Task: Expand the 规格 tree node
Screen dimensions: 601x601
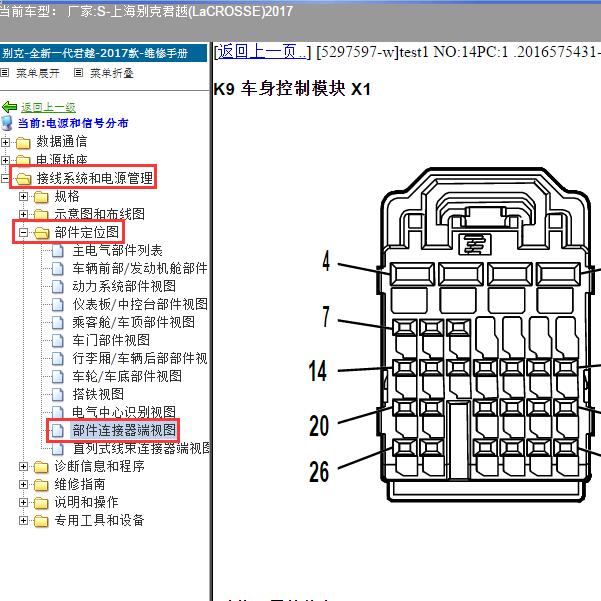Action: click(23, 196)
